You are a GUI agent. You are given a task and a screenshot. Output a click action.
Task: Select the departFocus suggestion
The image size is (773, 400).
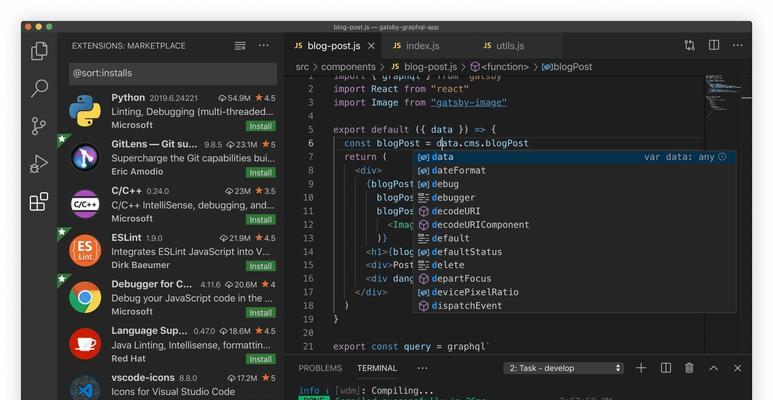[574, 279]
